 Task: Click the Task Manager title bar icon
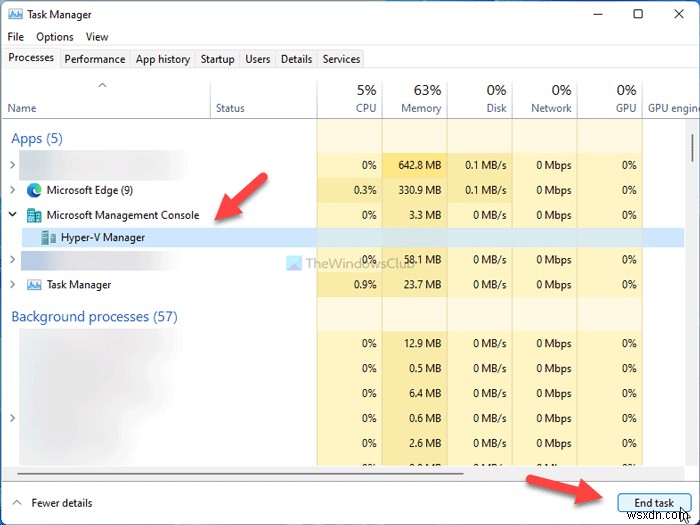[x=15, y=14]
